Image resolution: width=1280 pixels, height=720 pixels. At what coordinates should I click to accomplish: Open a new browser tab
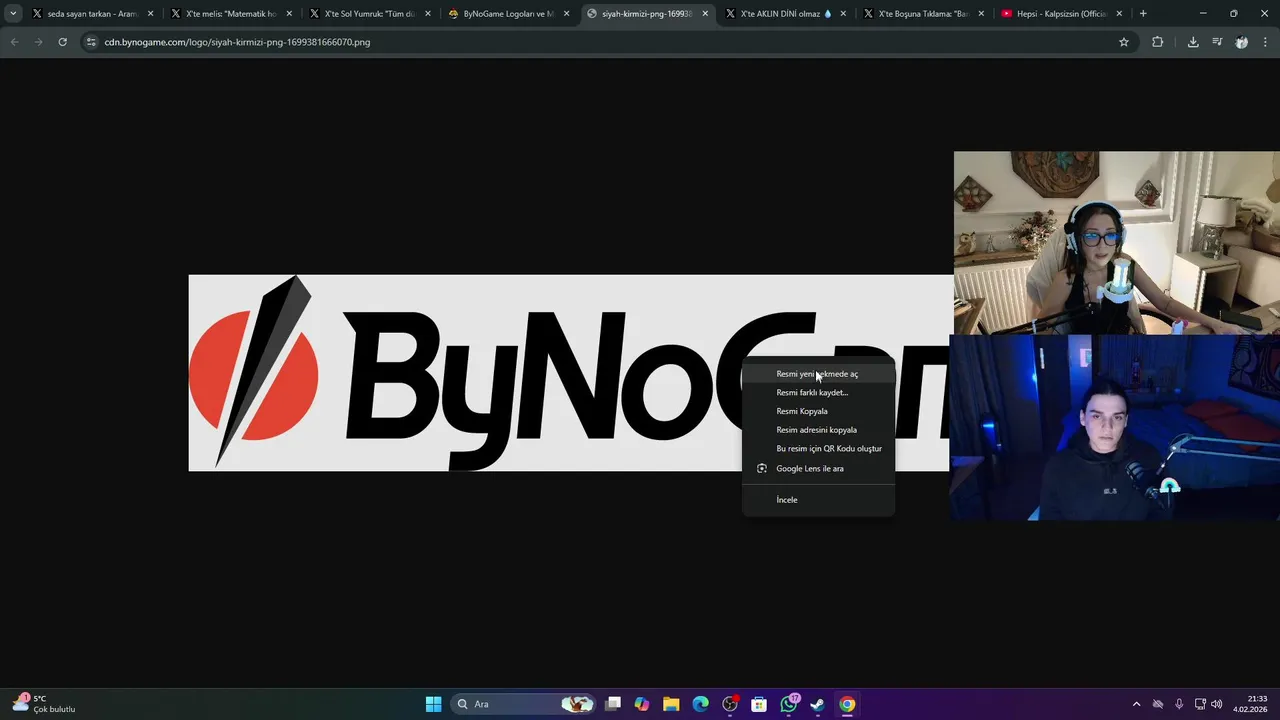(1143, 14)
